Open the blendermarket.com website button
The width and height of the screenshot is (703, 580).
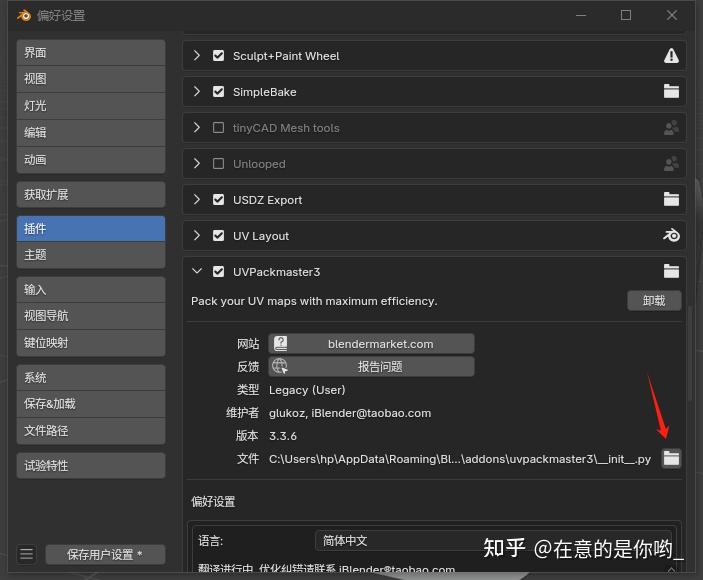click(371, 344)
